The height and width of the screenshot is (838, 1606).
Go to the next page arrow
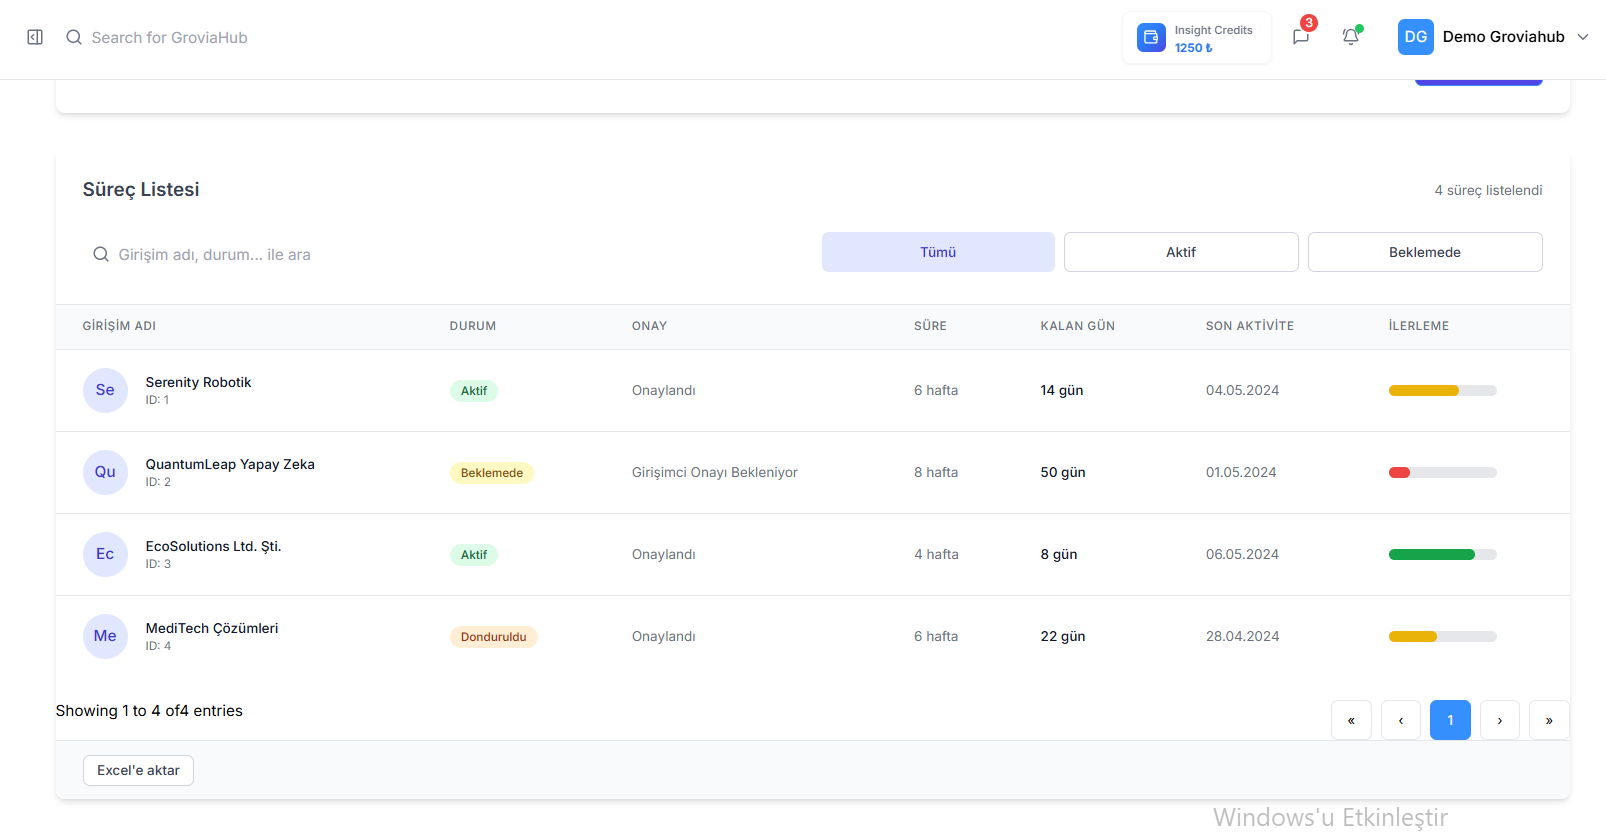point(1499,720)
